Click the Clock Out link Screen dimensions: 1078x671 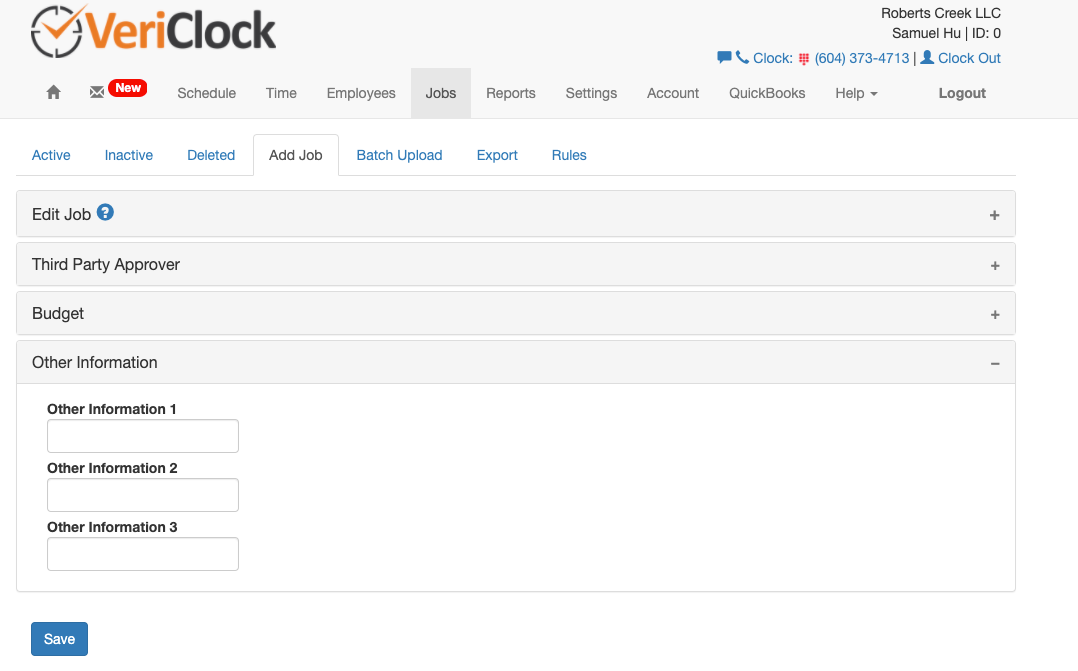click(x=968, y=58)
